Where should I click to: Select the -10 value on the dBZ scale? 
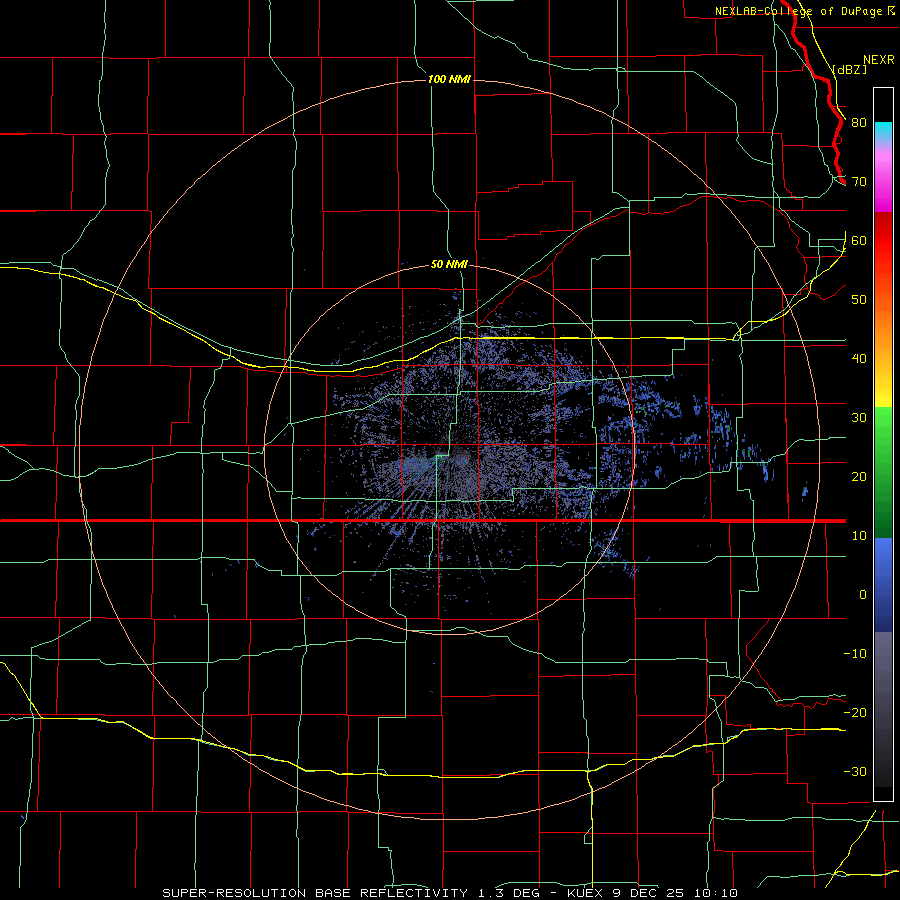pos(855,653)
